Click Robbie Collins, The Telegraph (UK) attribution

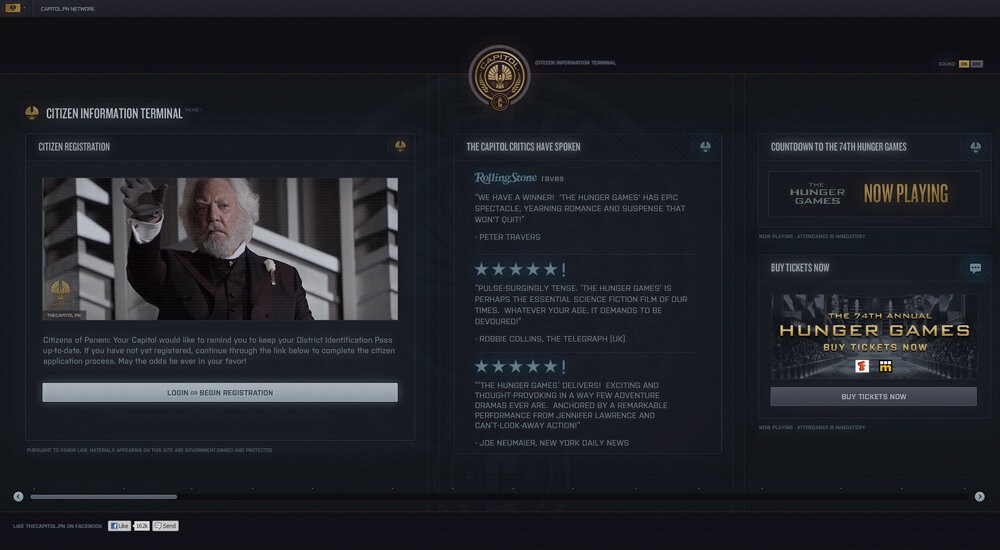point(550,339)
